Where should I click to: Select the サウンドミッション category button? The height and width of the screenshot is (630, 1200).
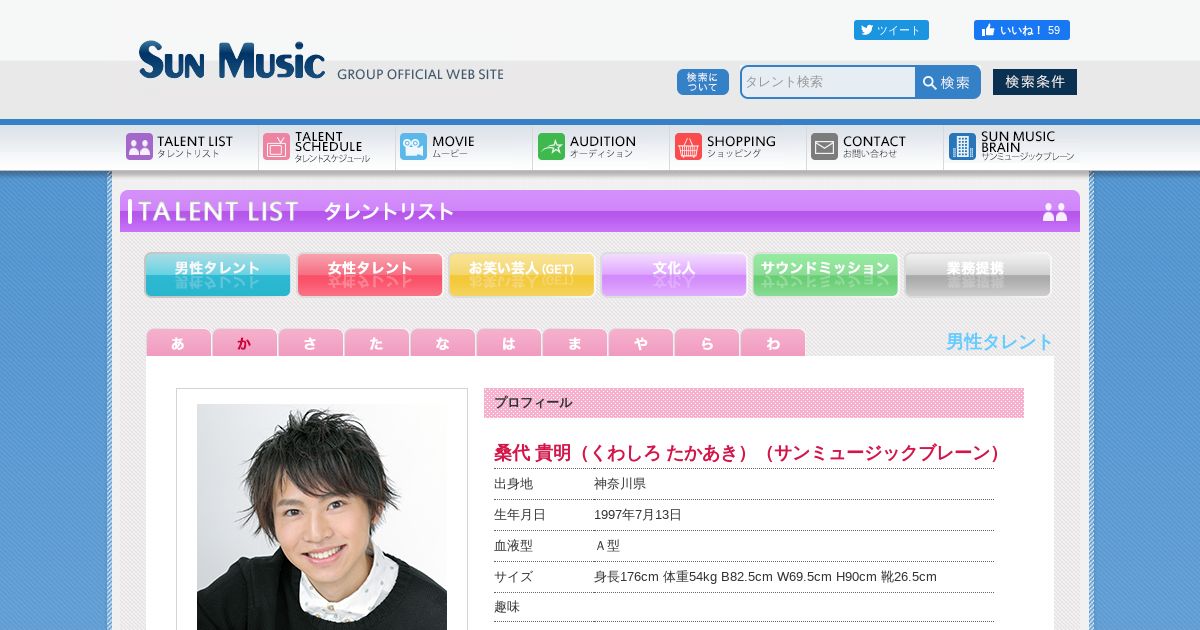[826, 275]
